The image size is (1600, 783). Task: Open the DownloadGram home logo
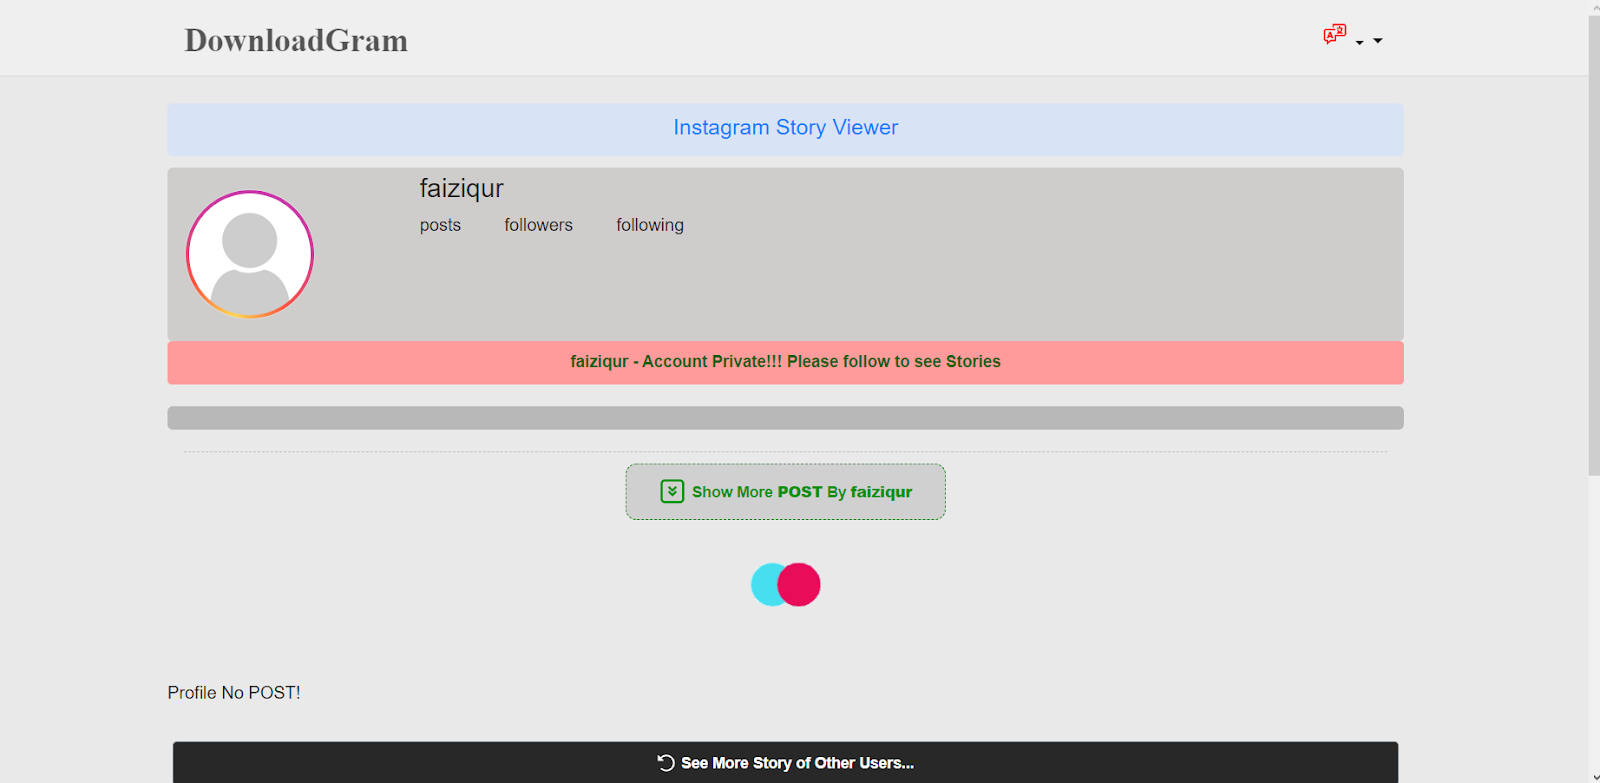coord(296,40)
